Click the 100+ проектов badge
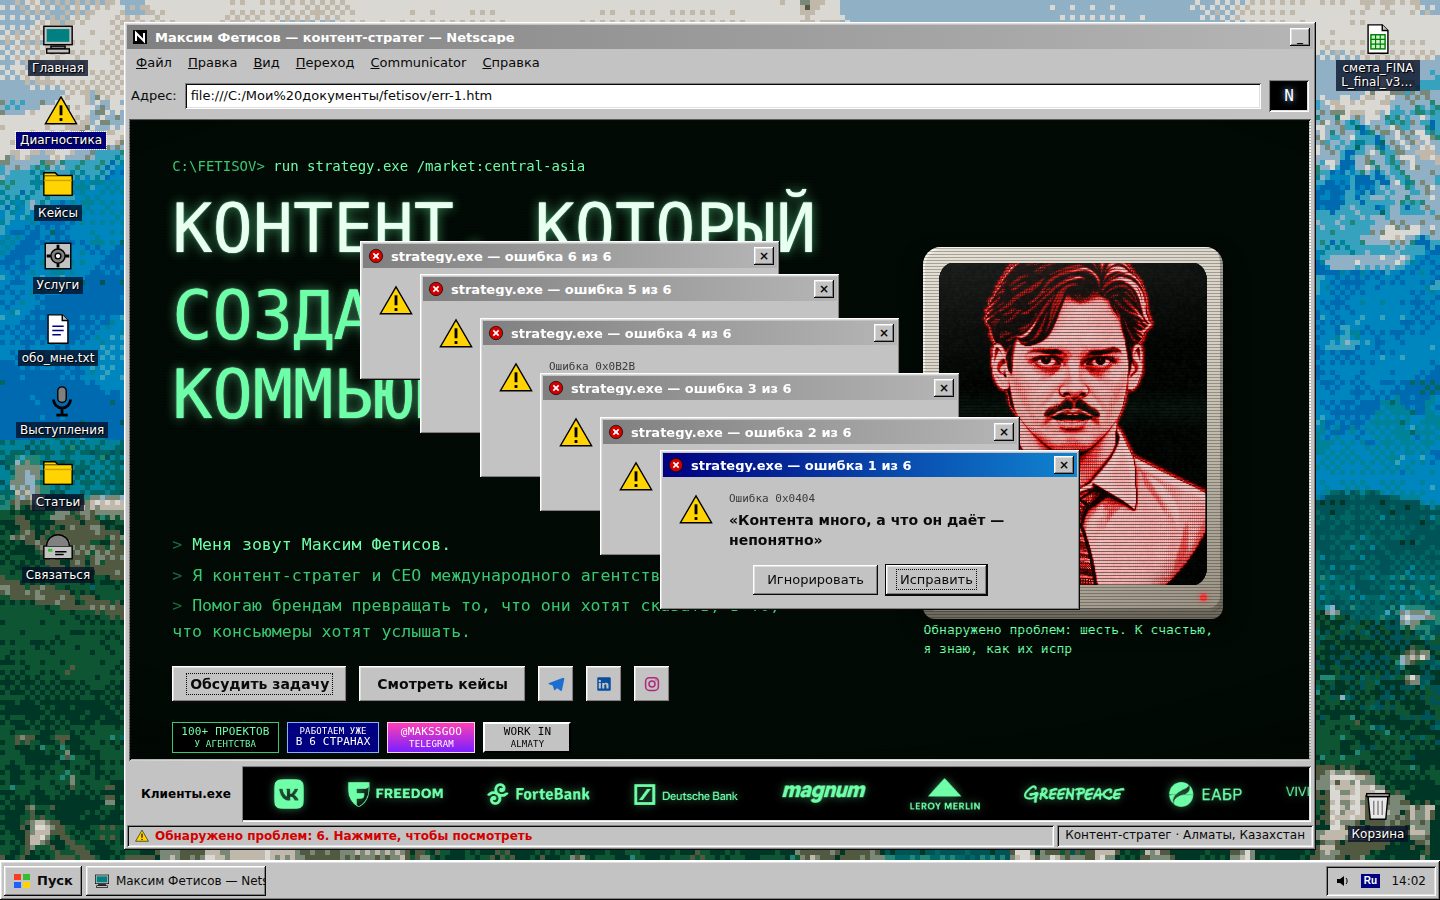Viewport: 1440px width, 900px height. click(x=225, y=737)
